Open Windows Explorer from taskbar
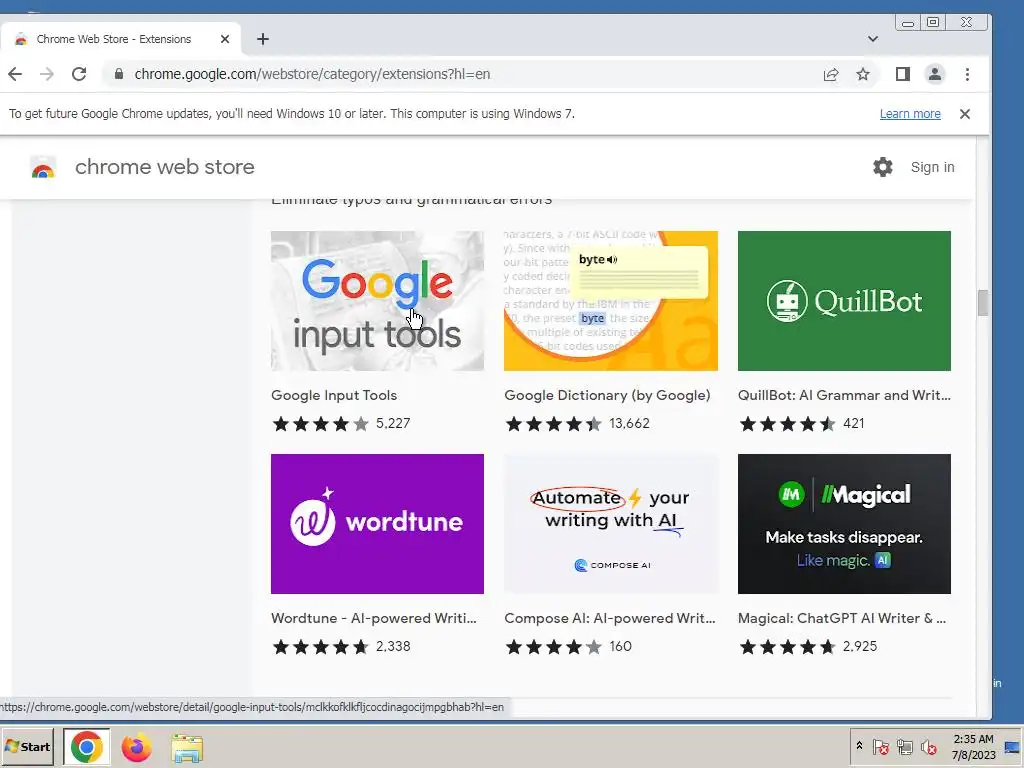This screenshot has height=768, width=1024. click(x=187, y=748)
